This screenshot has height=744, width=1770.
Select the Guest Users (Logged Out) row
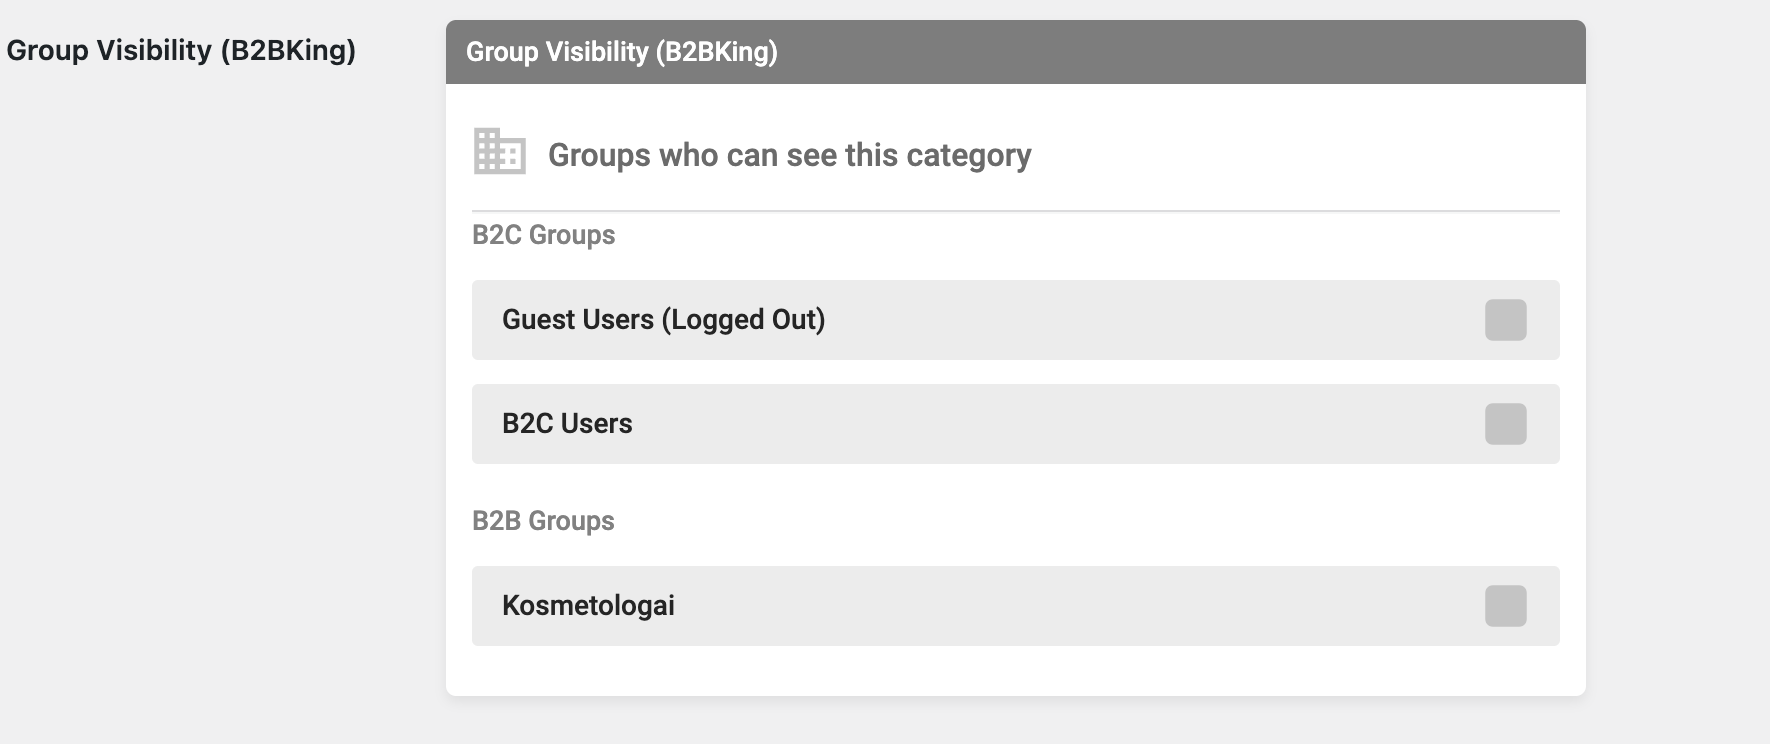[x=1015, y=320]
